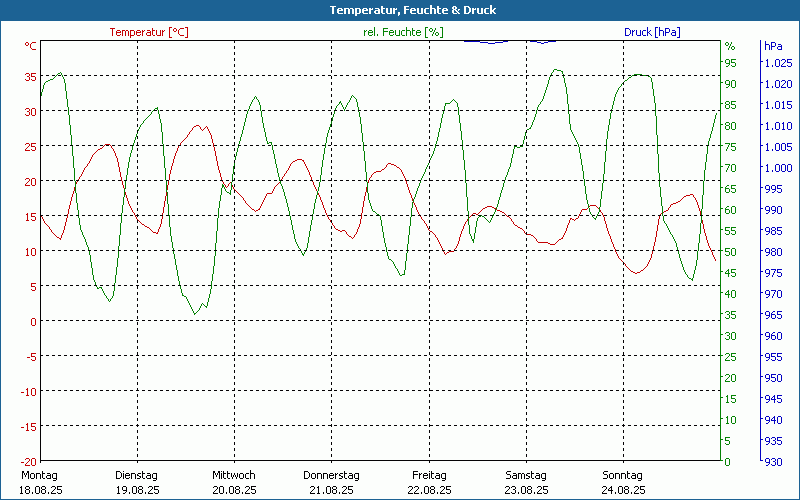Image resolution: width=800 pixels, height=500 pixels.
Task: Select the red Temperatur [°C] legend label
Action: pos(149,32)
